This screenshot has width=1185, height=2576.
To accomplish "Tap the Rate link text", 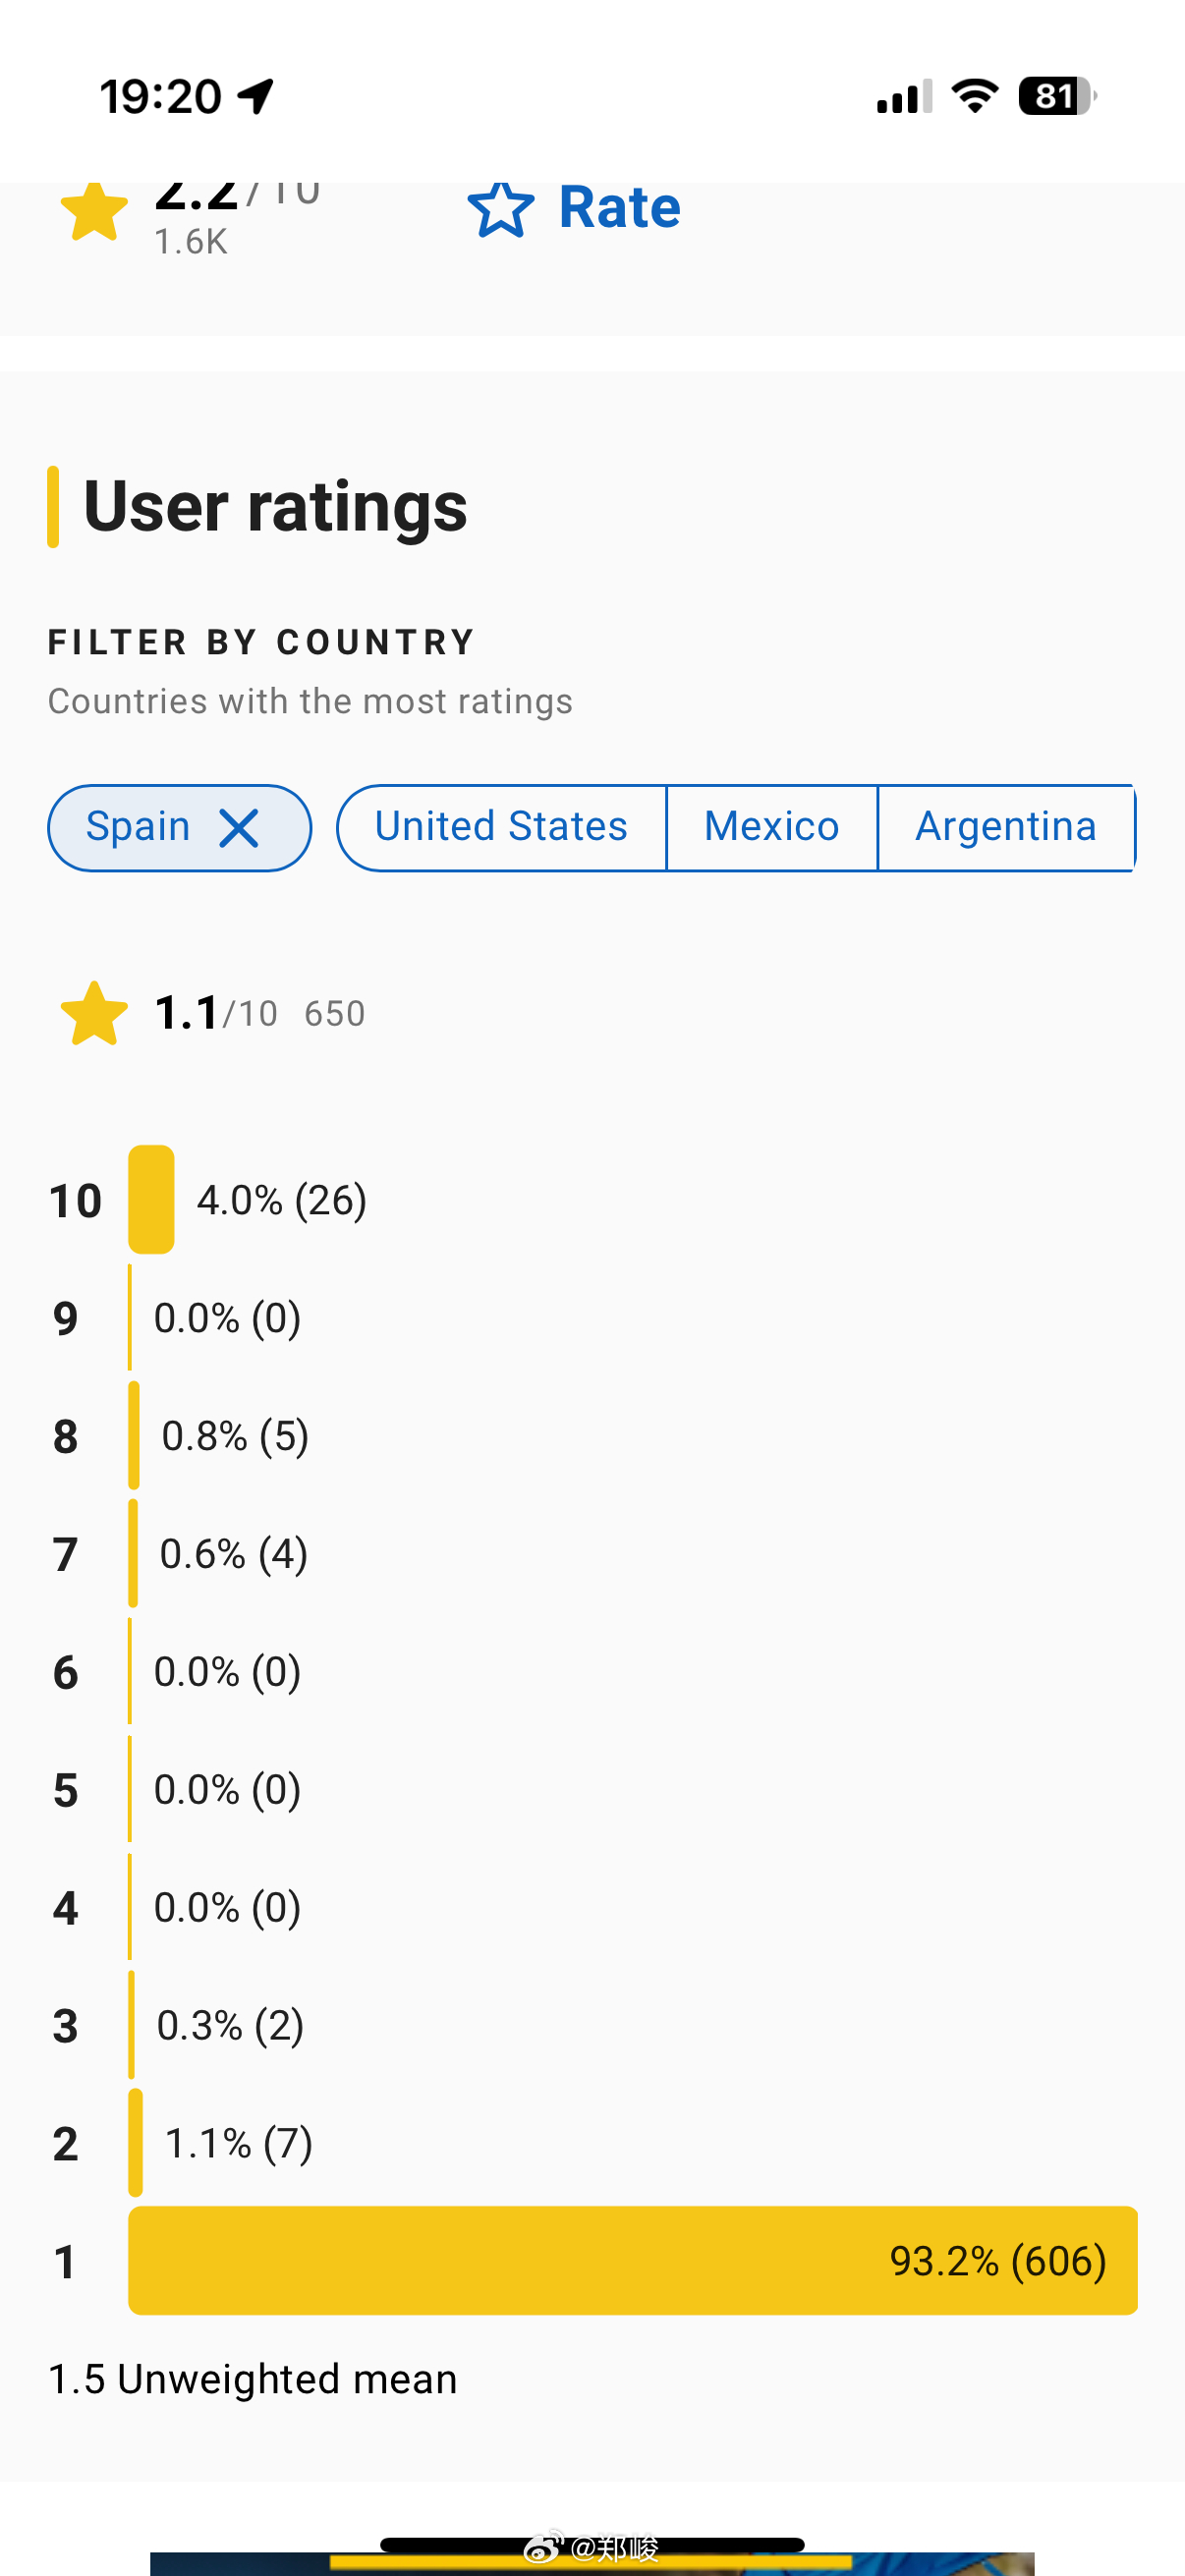I will (619, 207).
